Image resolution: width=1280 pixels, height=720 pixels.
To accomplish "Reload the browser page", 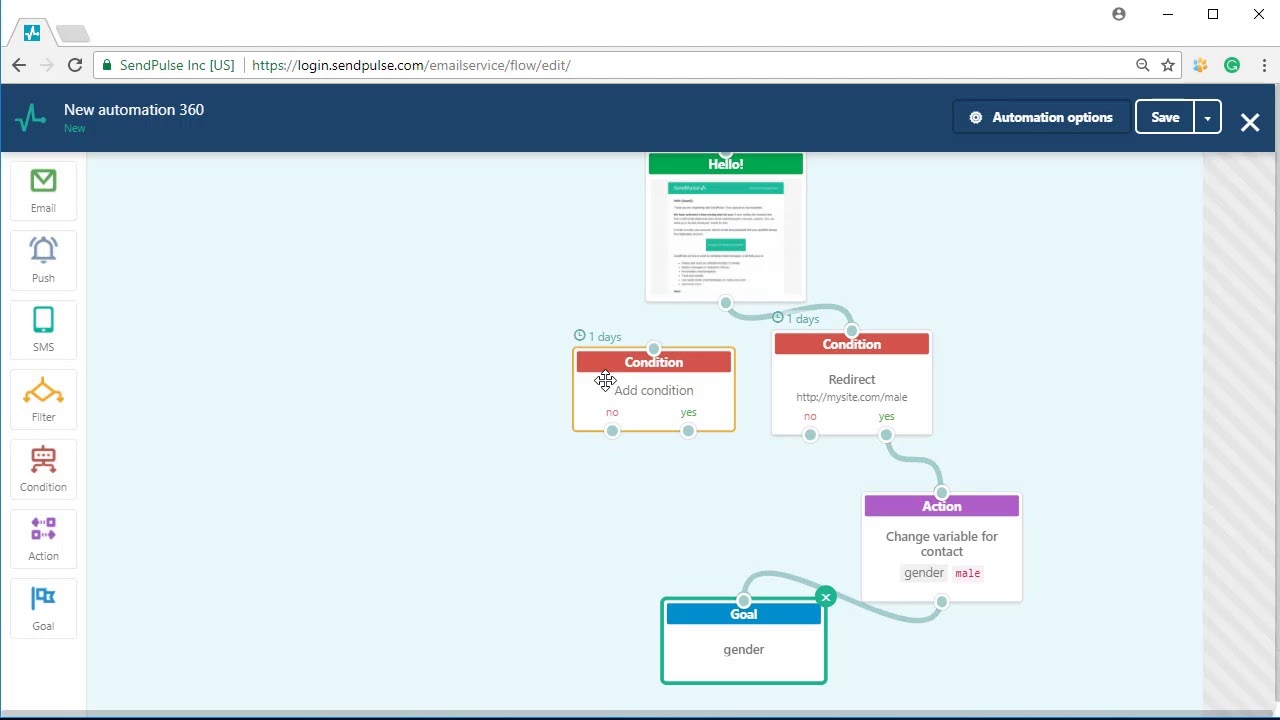I will pos(75,65).
